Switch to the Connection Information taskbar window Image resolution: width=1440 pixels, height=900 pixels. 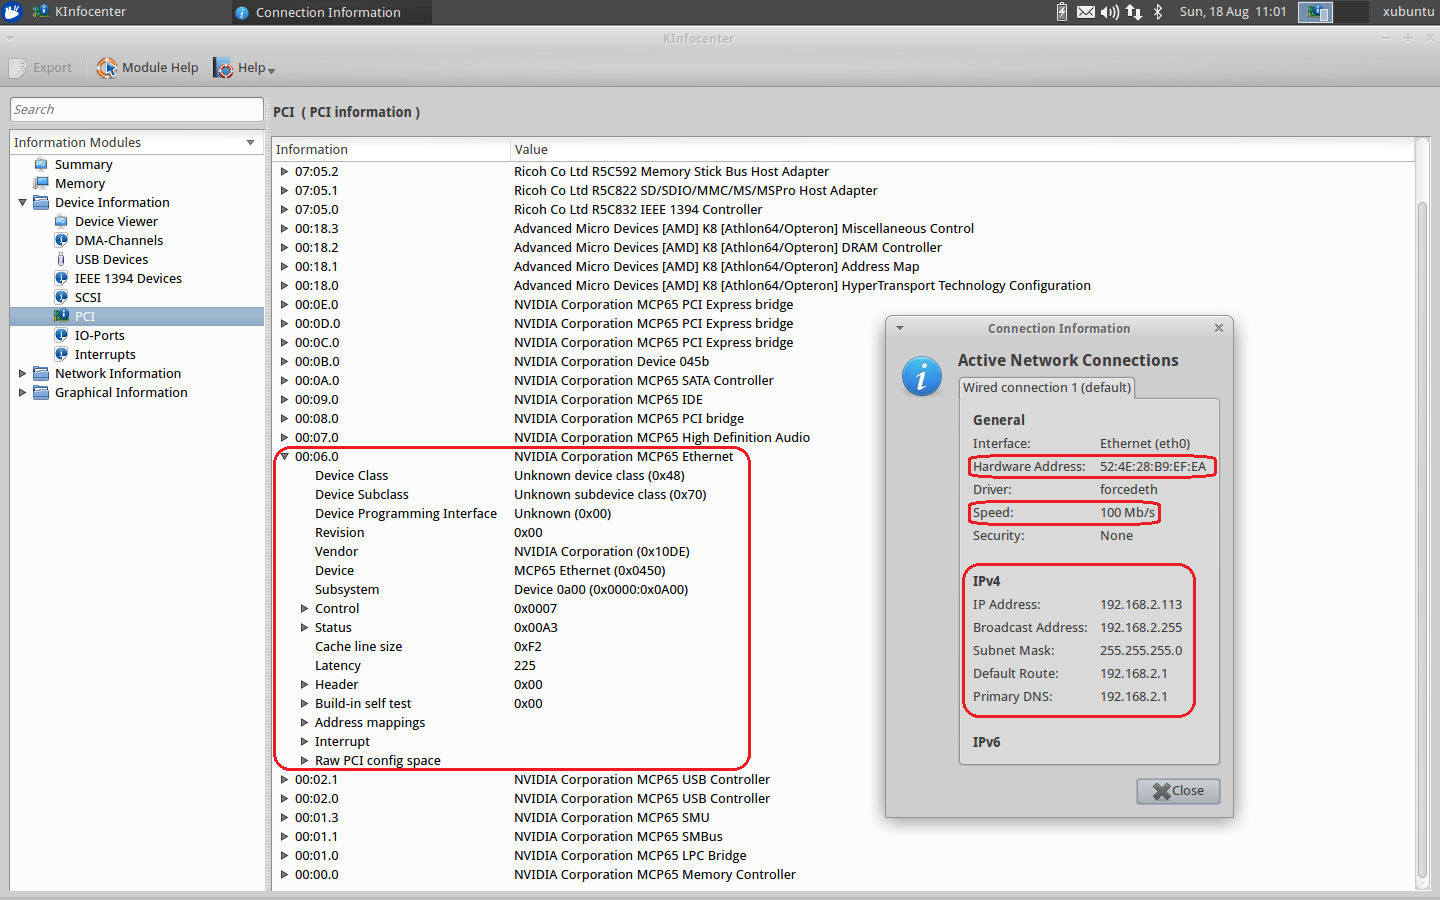328,12
